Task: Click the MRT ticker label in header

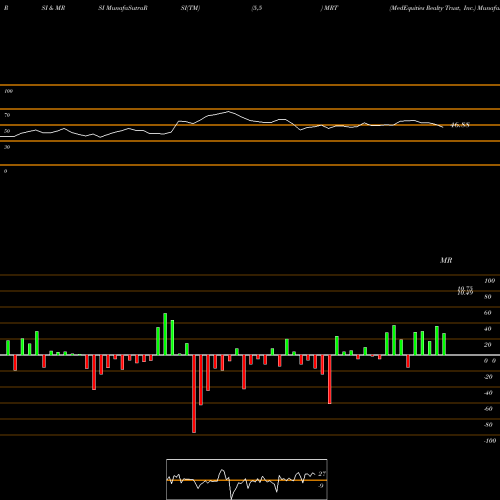Action: click(x=331, y=8)
